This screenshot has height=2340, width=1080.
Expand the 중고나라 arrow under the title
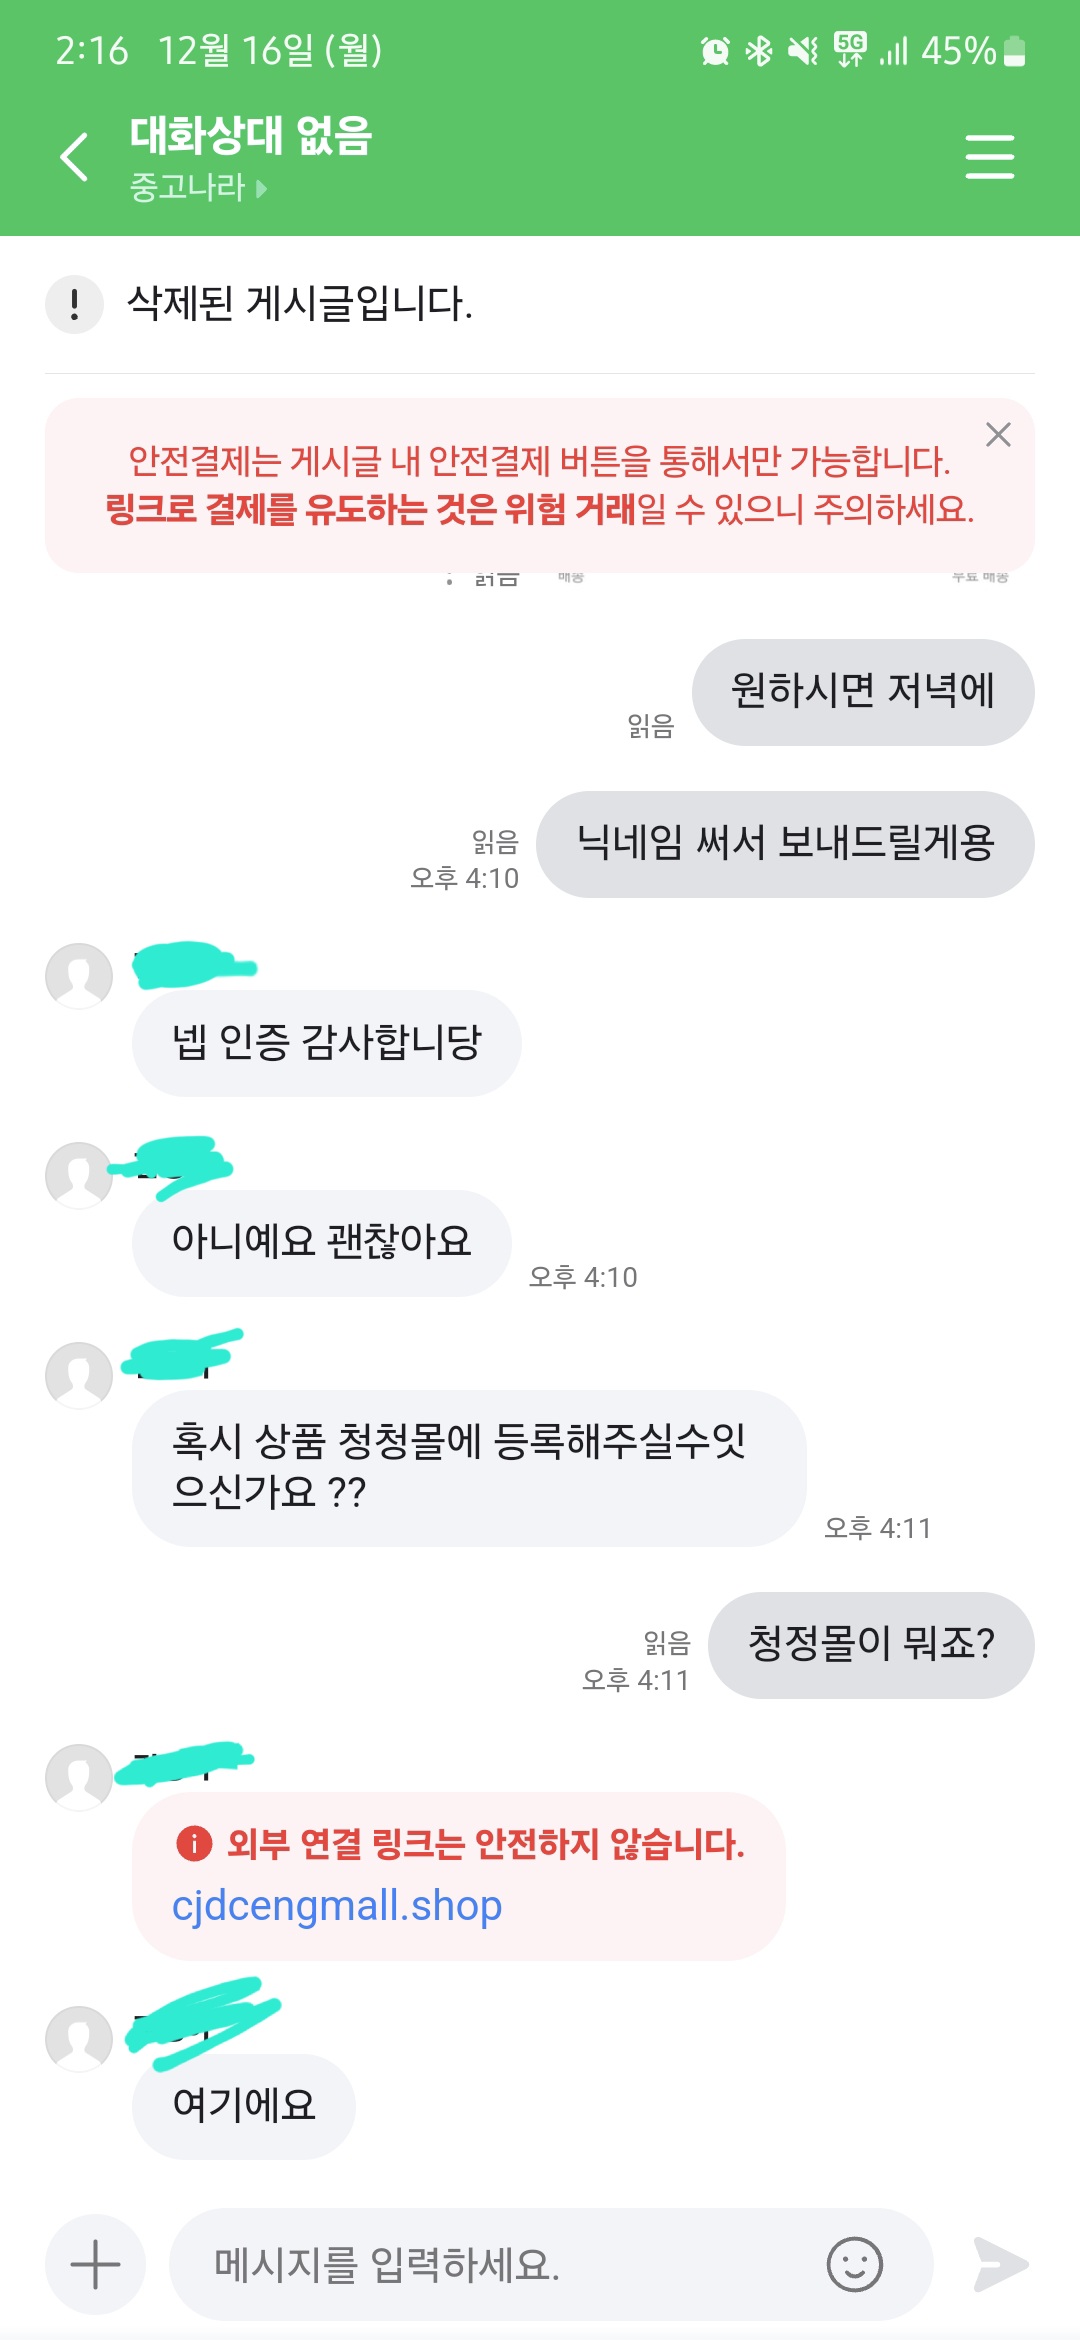click(x=261, y=188)
